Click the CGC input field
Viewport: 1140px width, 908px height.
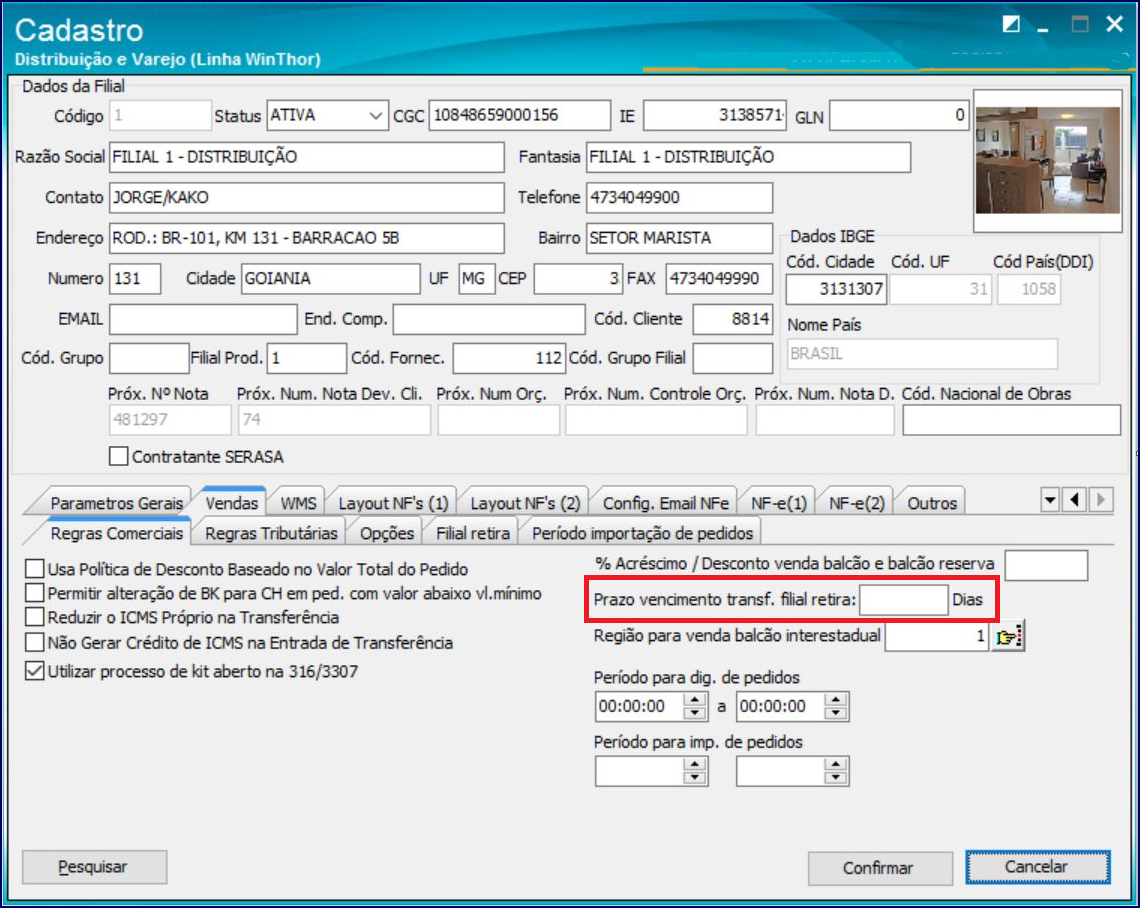(x=519, y=115)
